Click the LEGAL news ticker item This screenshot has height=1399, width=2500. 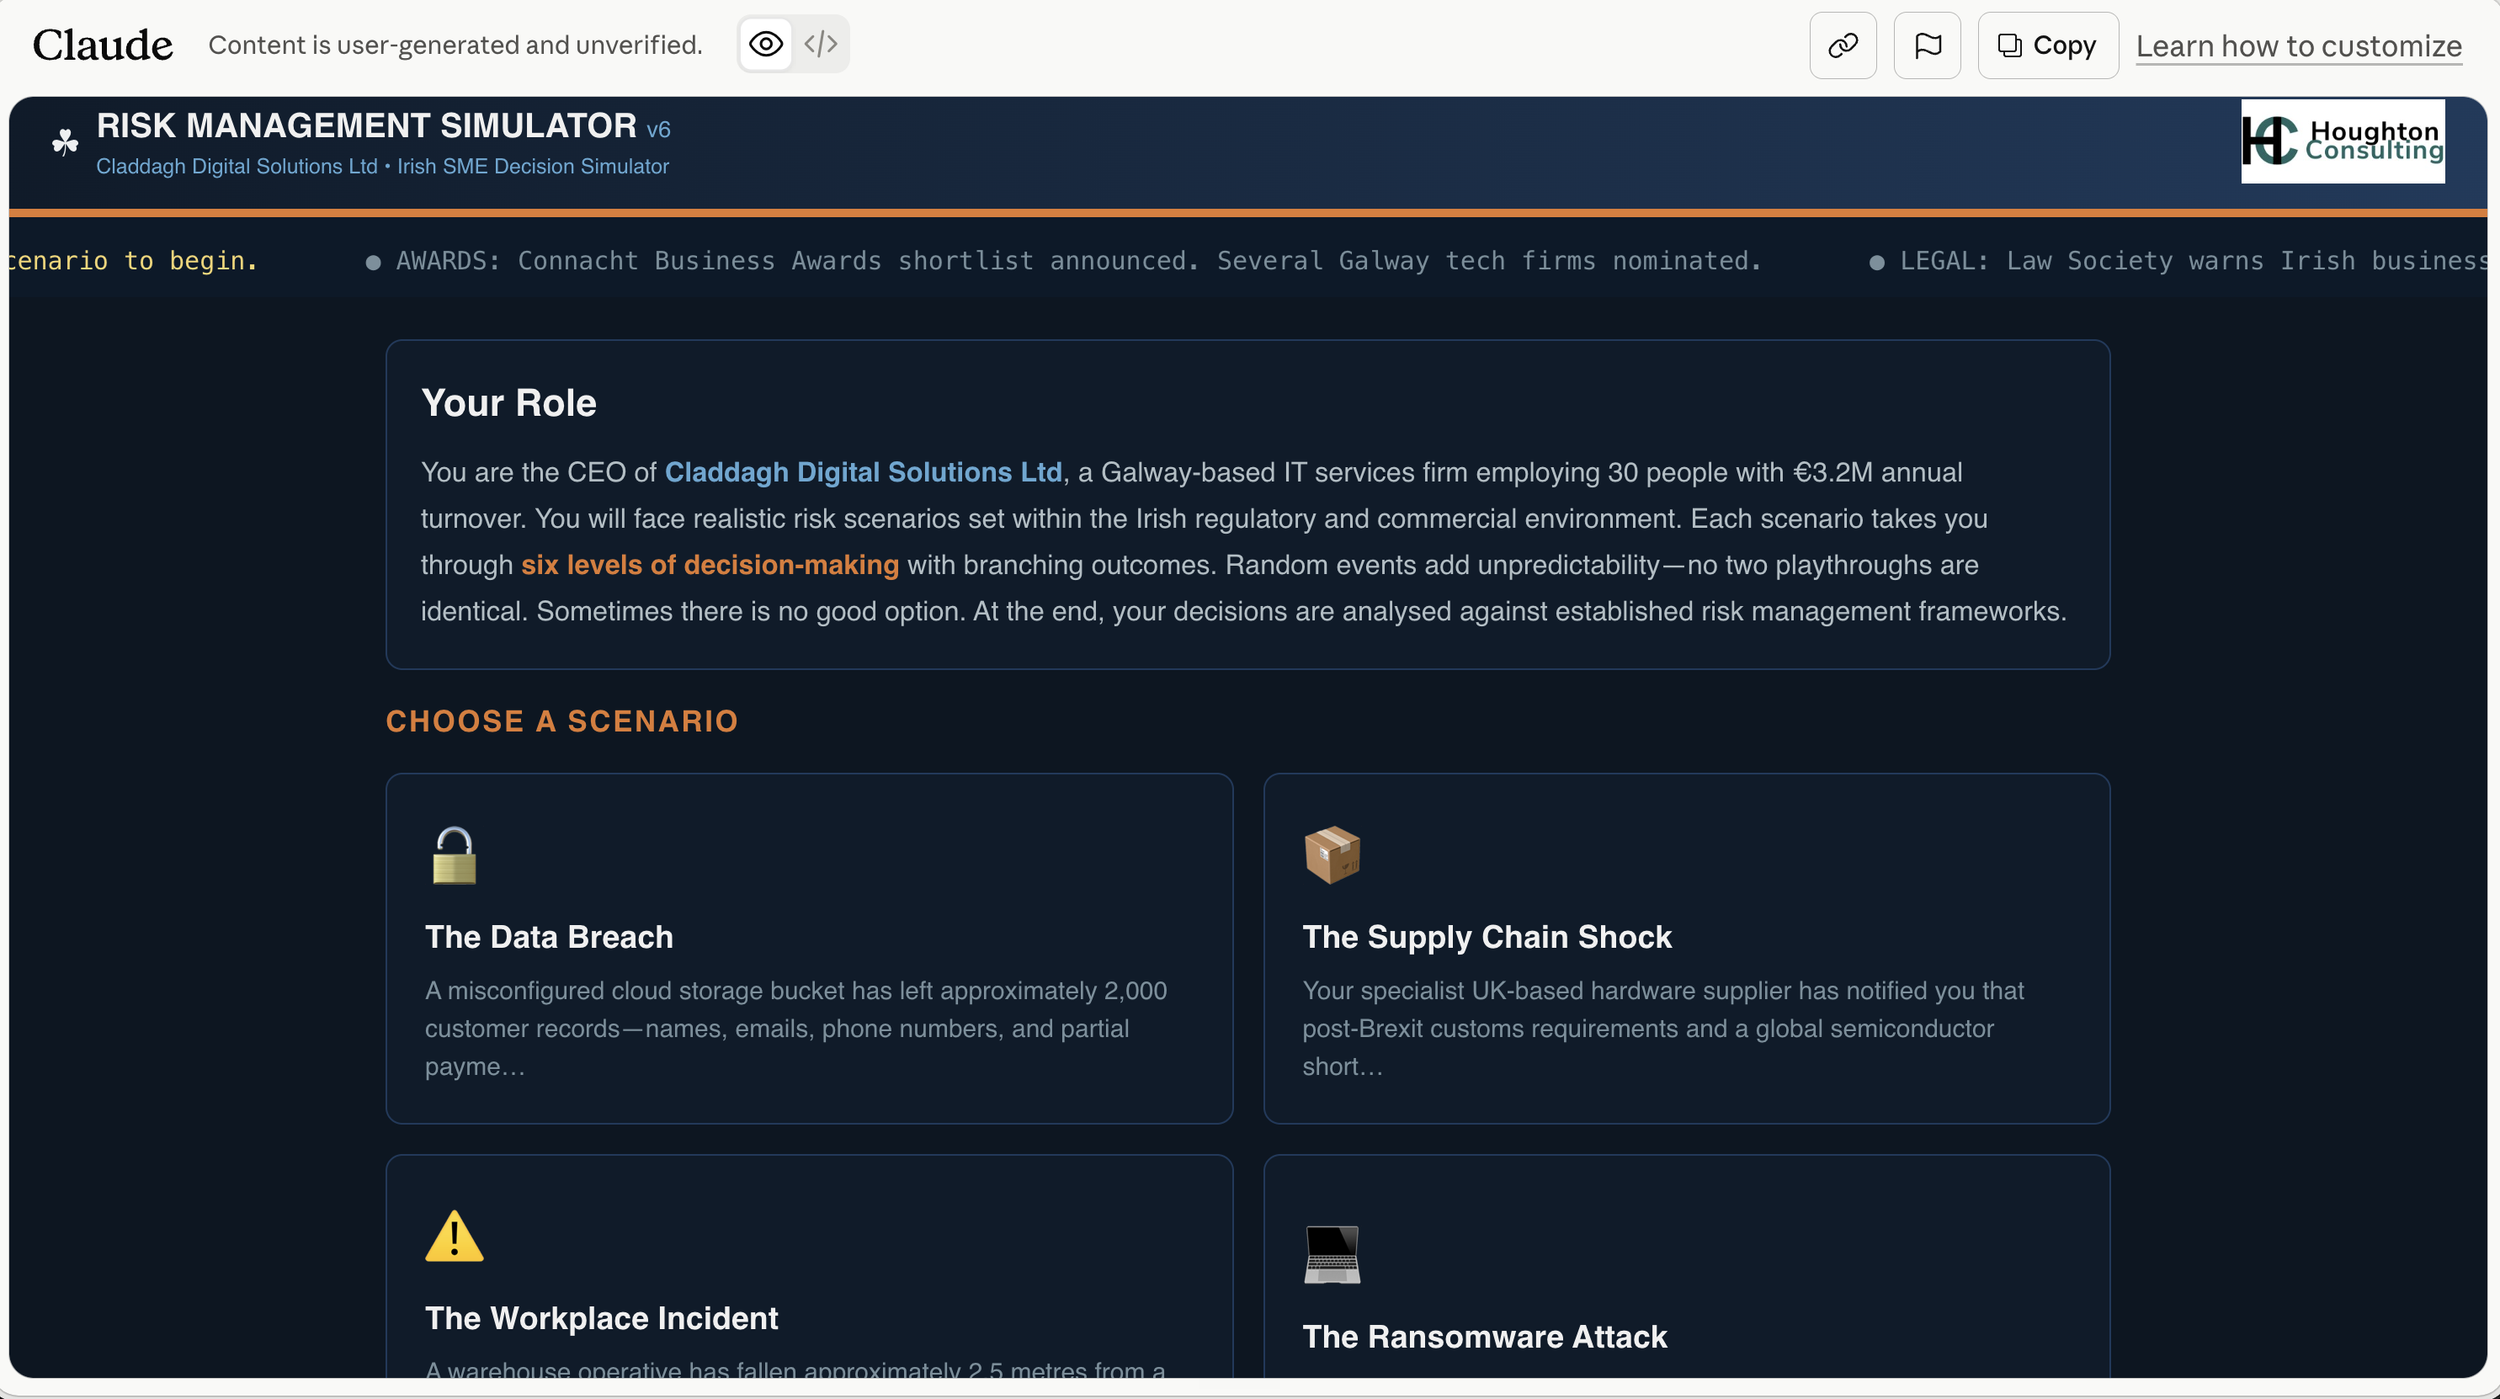click(x=2178, y=261)
